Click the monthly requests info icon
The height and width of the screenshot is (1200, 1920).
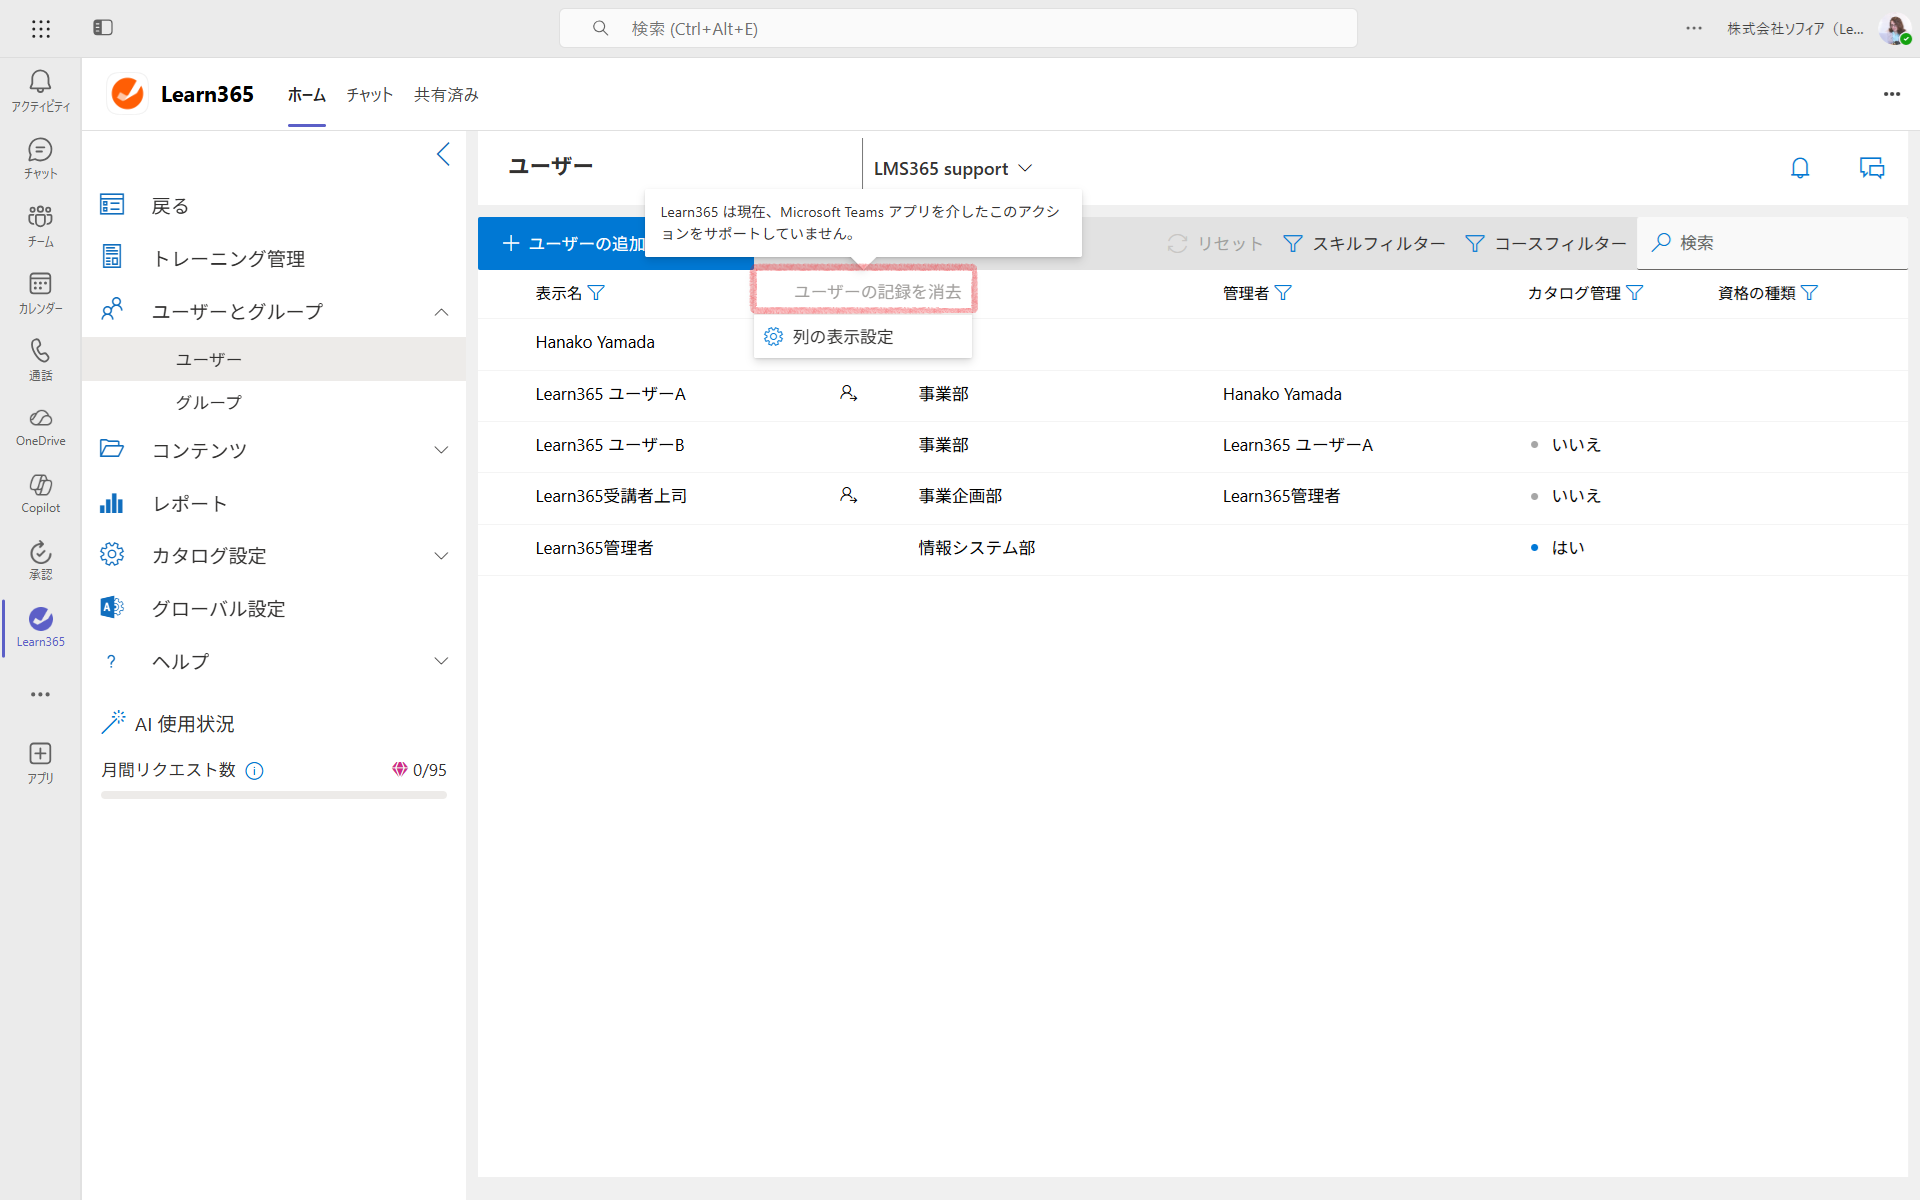[x=255, y=770]
